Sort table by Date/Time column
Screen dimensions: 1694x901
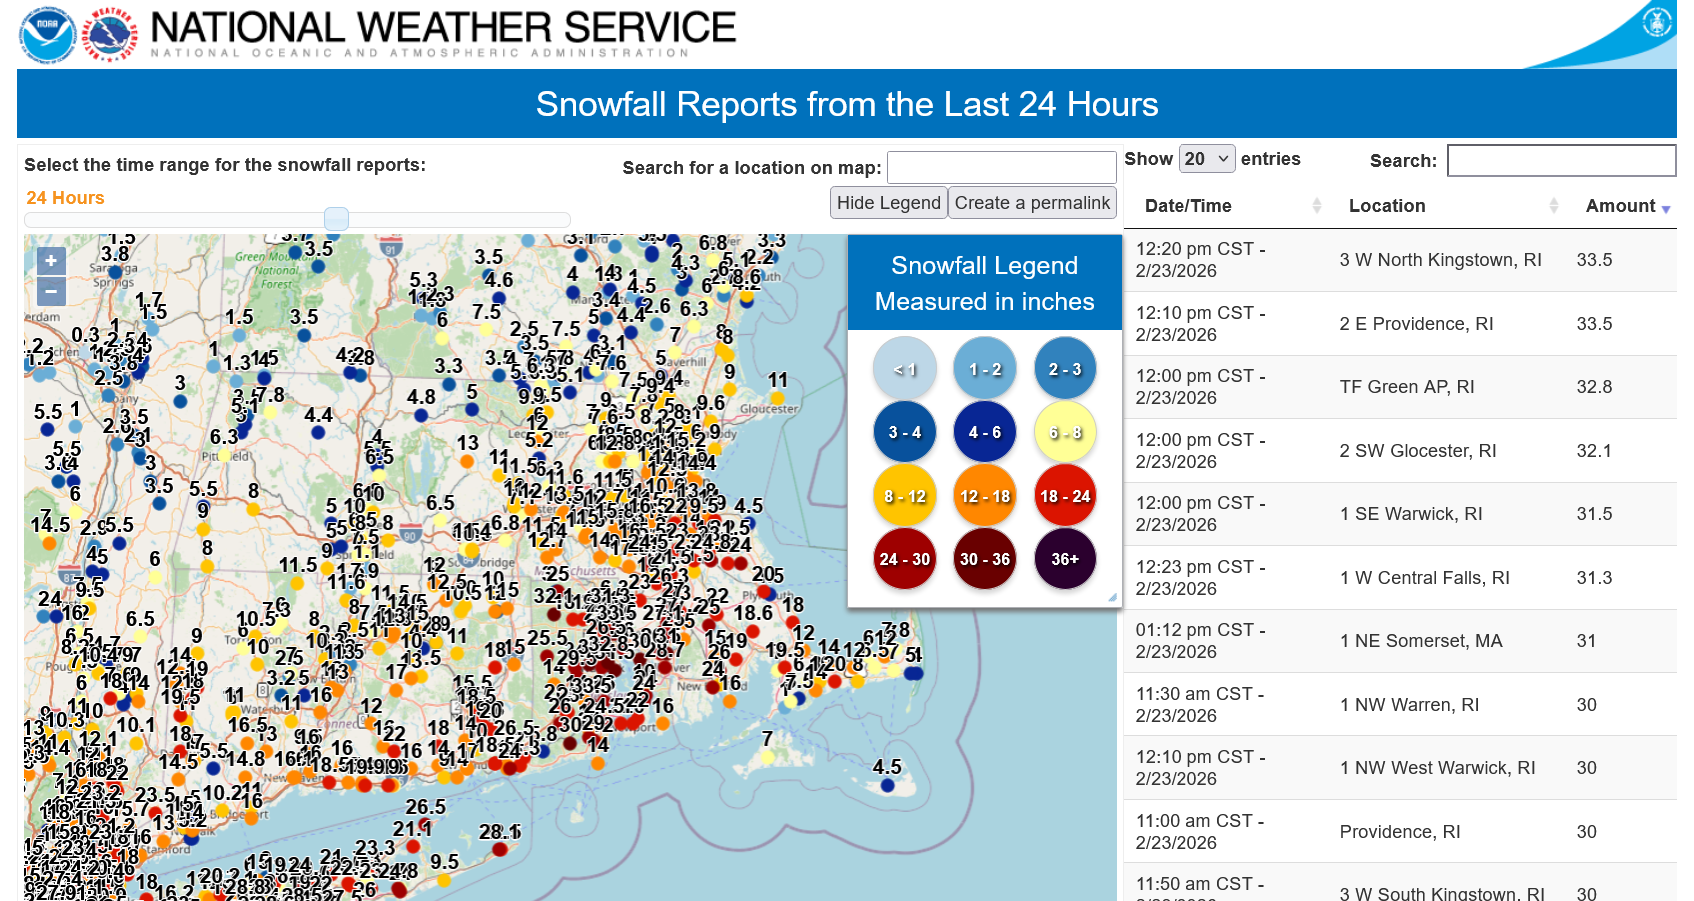[1232, 206]
